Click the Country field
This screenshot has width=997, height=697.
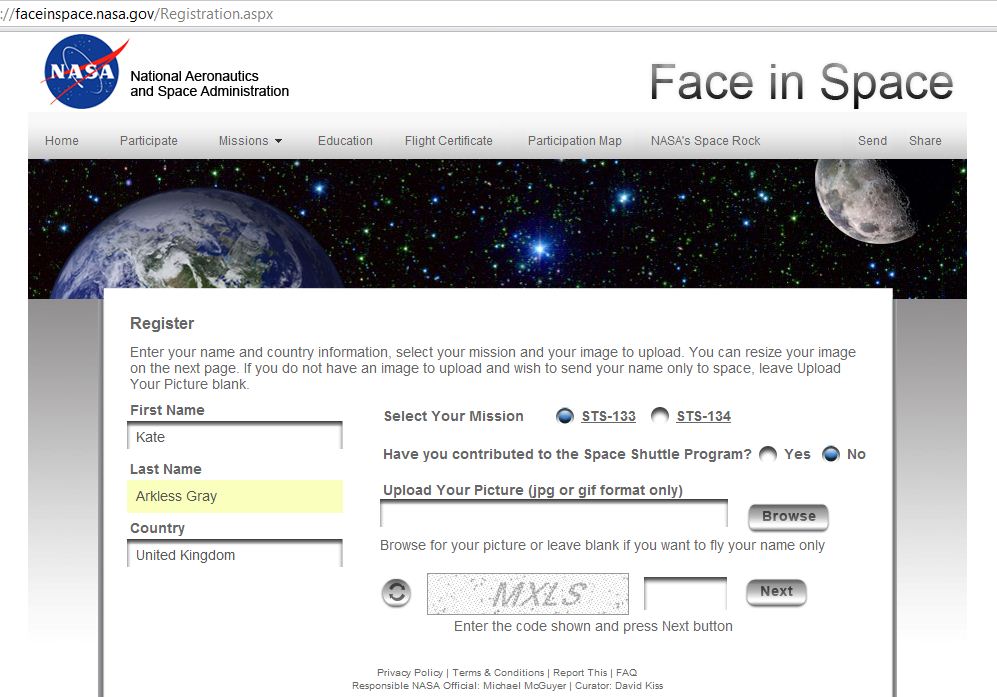point(235,555)
